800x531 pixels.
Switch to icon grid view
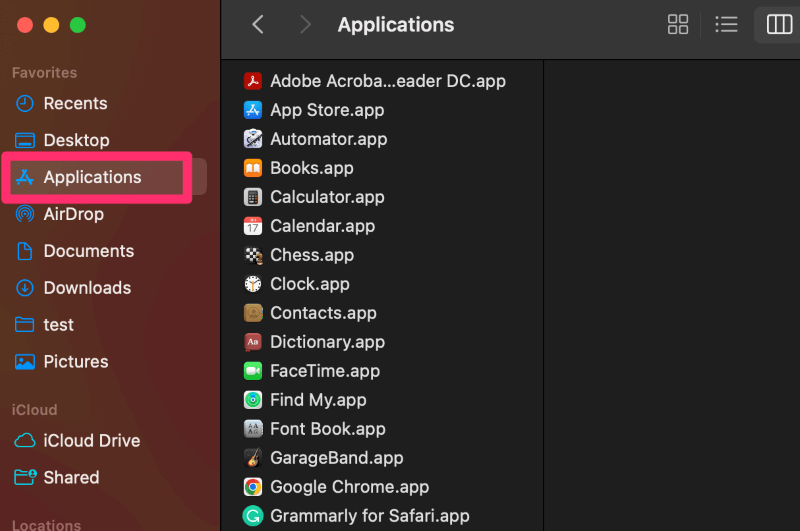pyautogui.click(x=678, y=24)
